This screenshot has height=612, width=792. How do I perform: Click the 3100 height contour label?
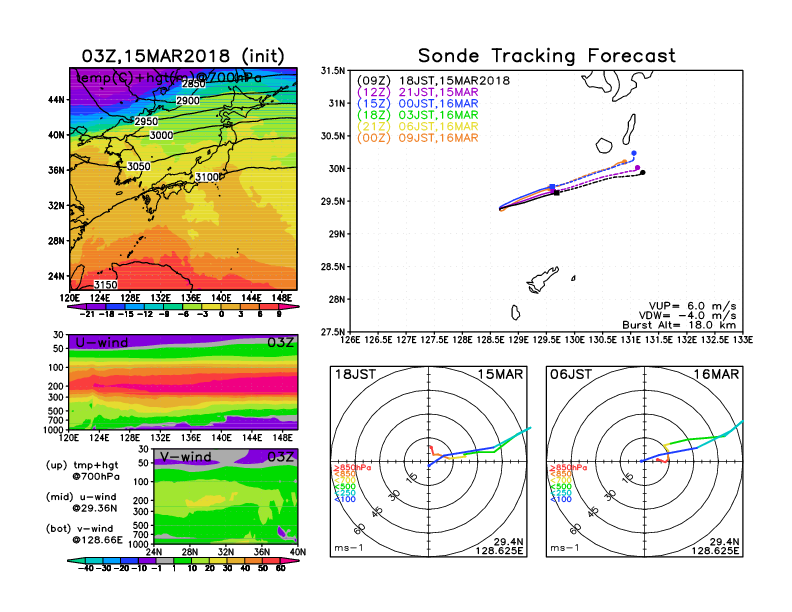[207, 177]
